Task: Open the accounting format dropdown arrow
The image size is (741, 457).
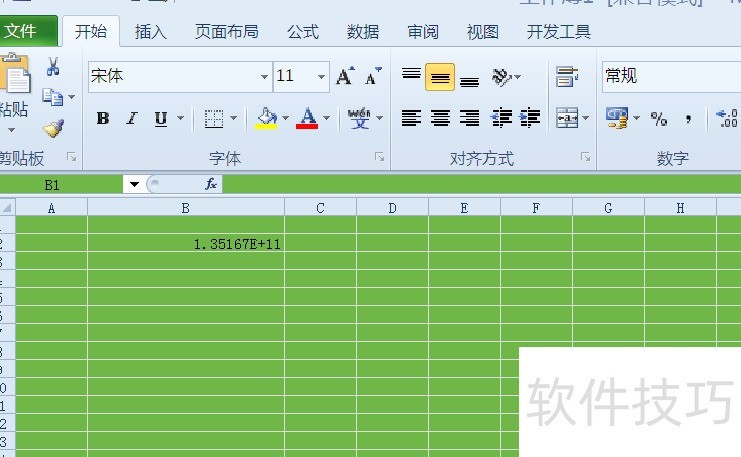Action: coord(636,118)
